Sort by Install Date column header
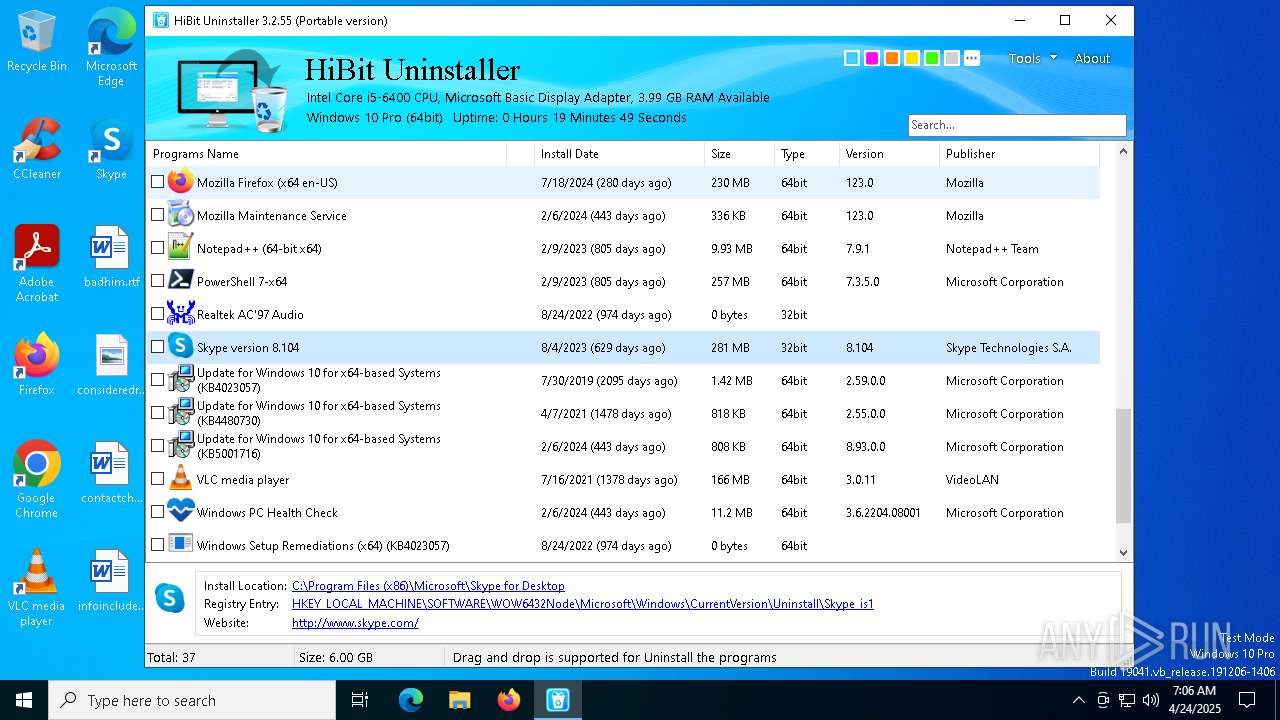The height and width of the screenshot is (720, 1280). [x=620, y=153]
